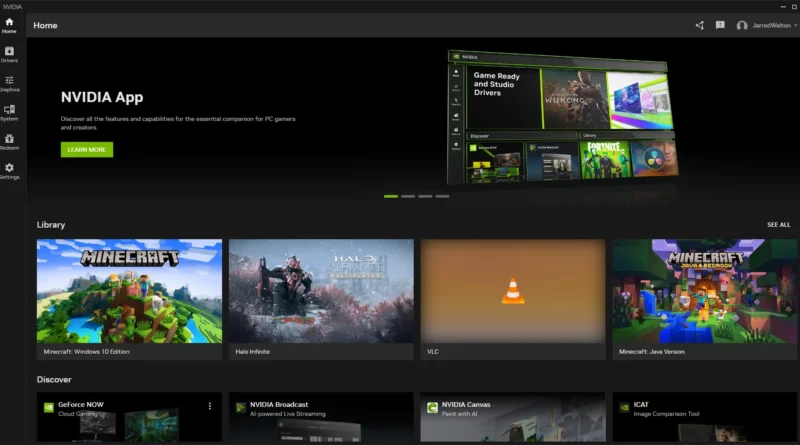
Task: Open the Halo Infinite thumbnail
Action: tap(321, 291)
